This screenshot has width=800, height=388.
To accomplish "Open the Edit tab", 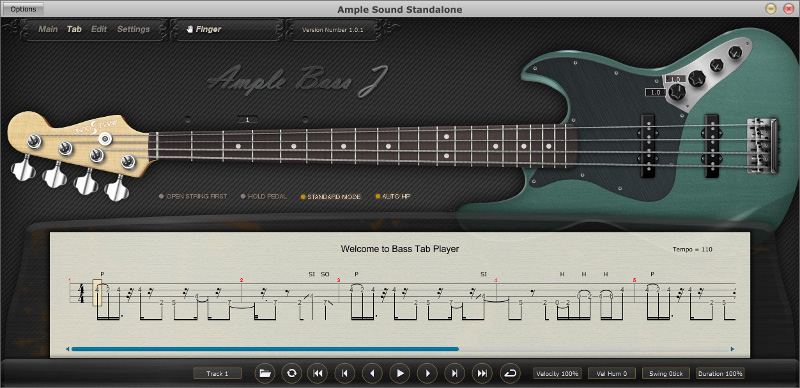I will point(99,29).
